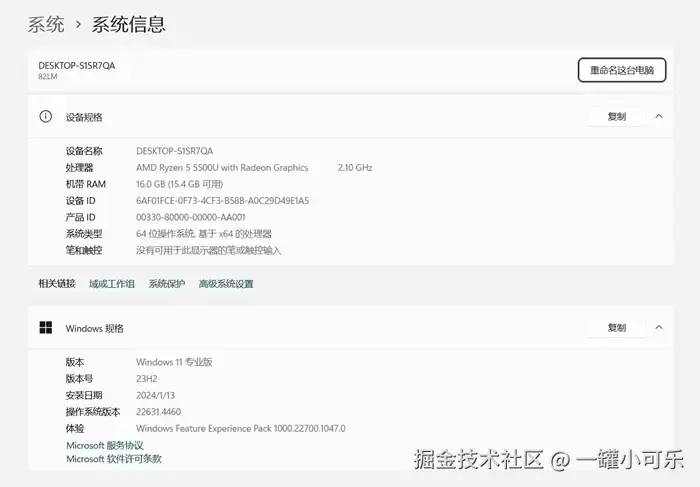Go back to 系统 breadcrumb
The width and height of the screenshot is (700, 487).
coord(46,25)
